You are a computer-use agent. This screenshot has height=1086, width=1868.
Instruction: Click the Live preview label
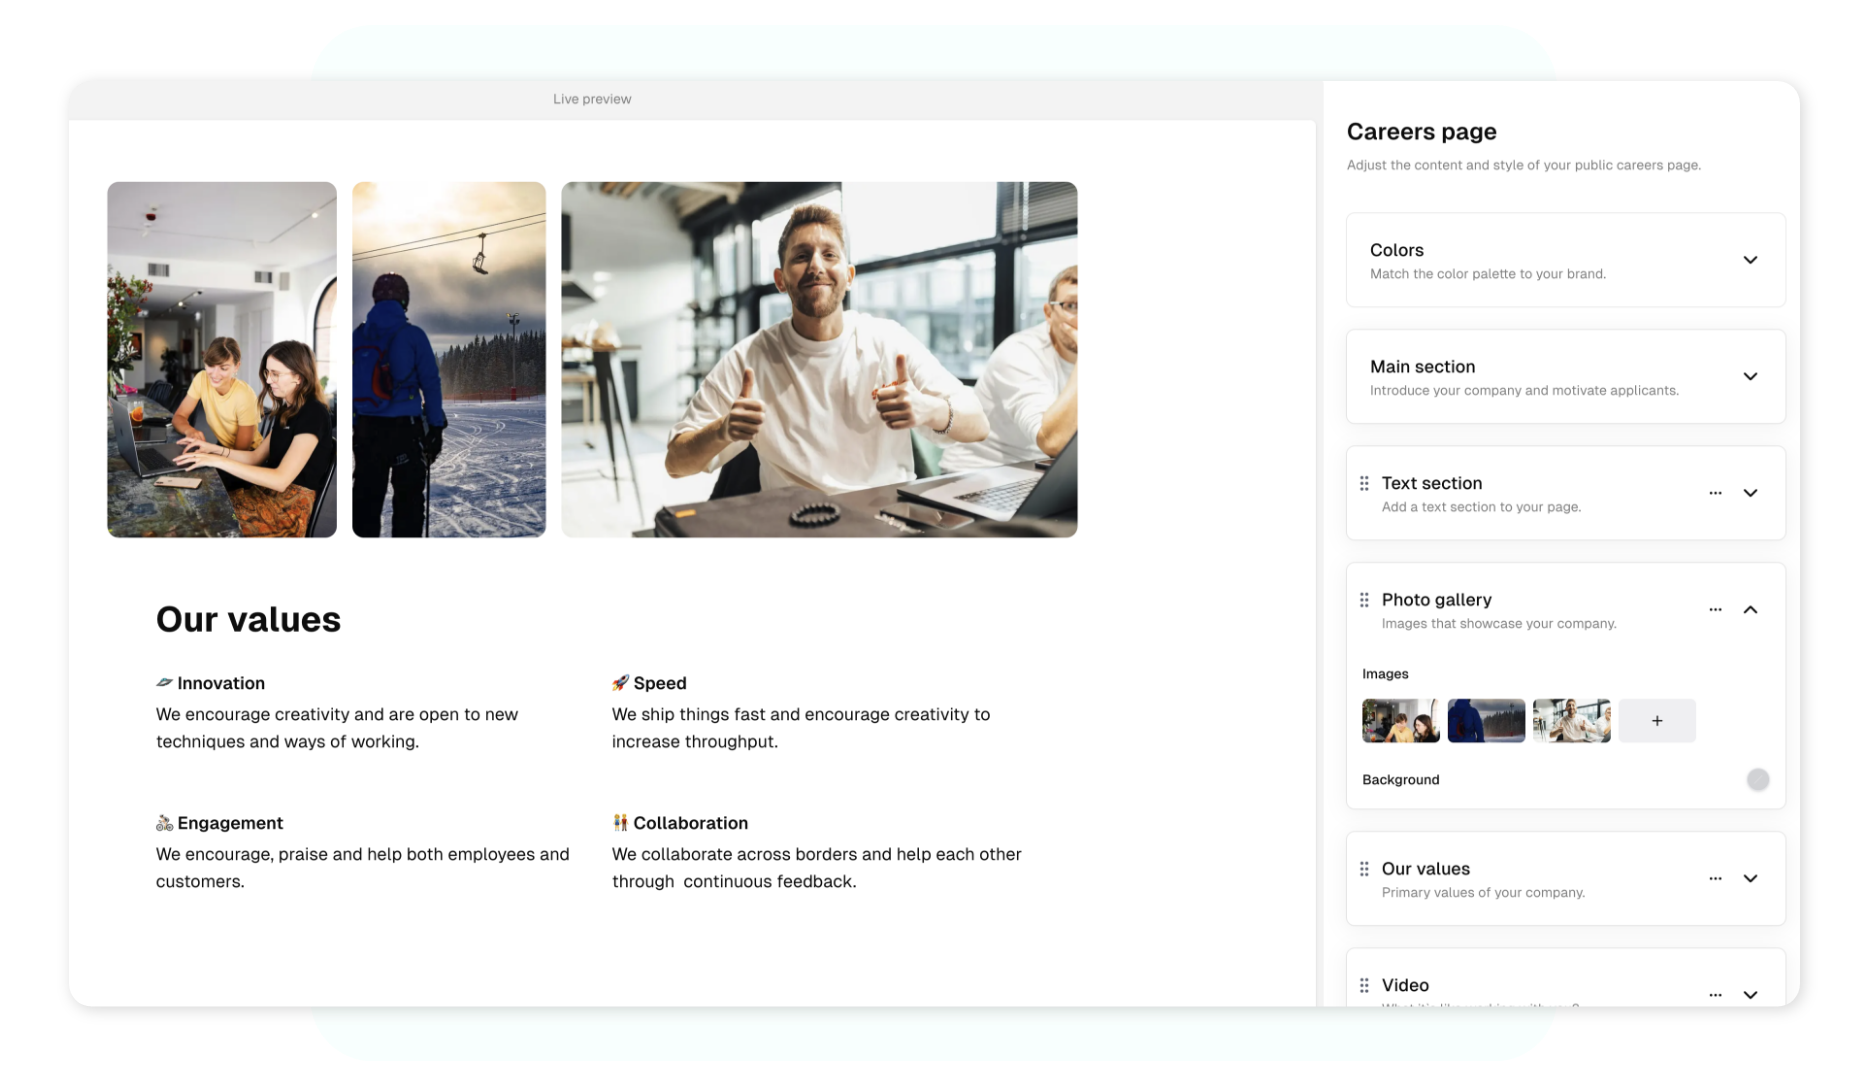coord(592,99)
